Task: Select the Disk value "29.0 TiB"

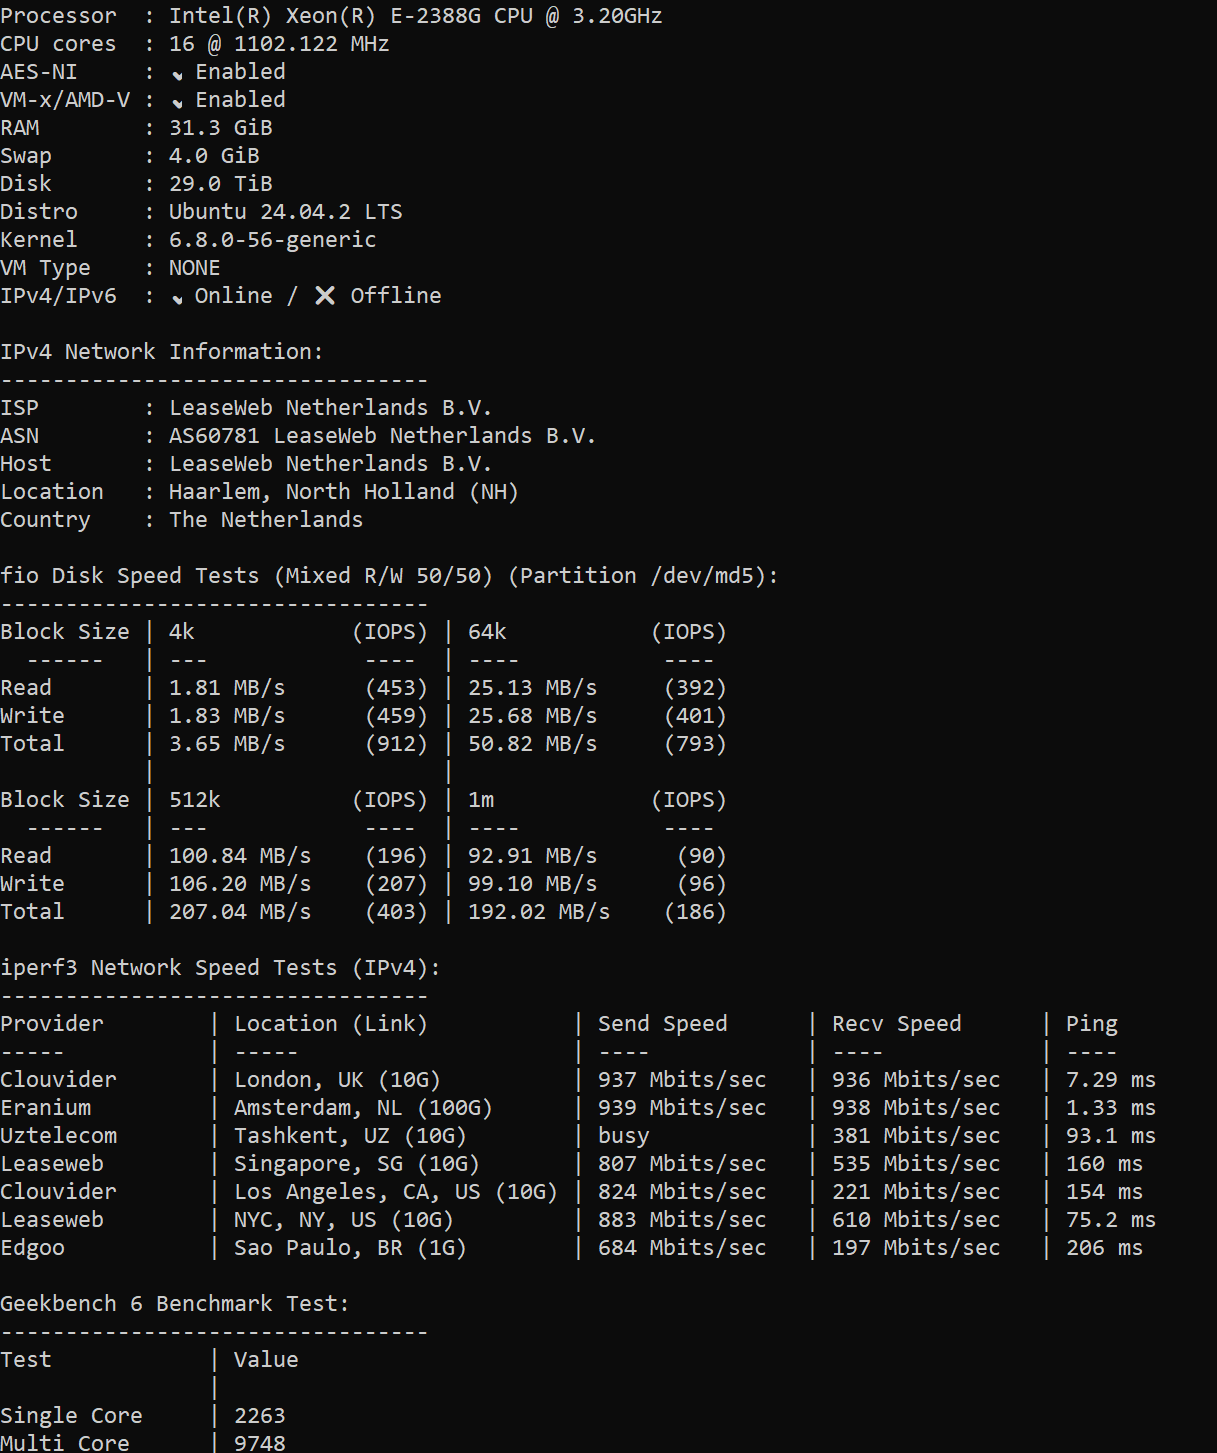Action: 221,184
